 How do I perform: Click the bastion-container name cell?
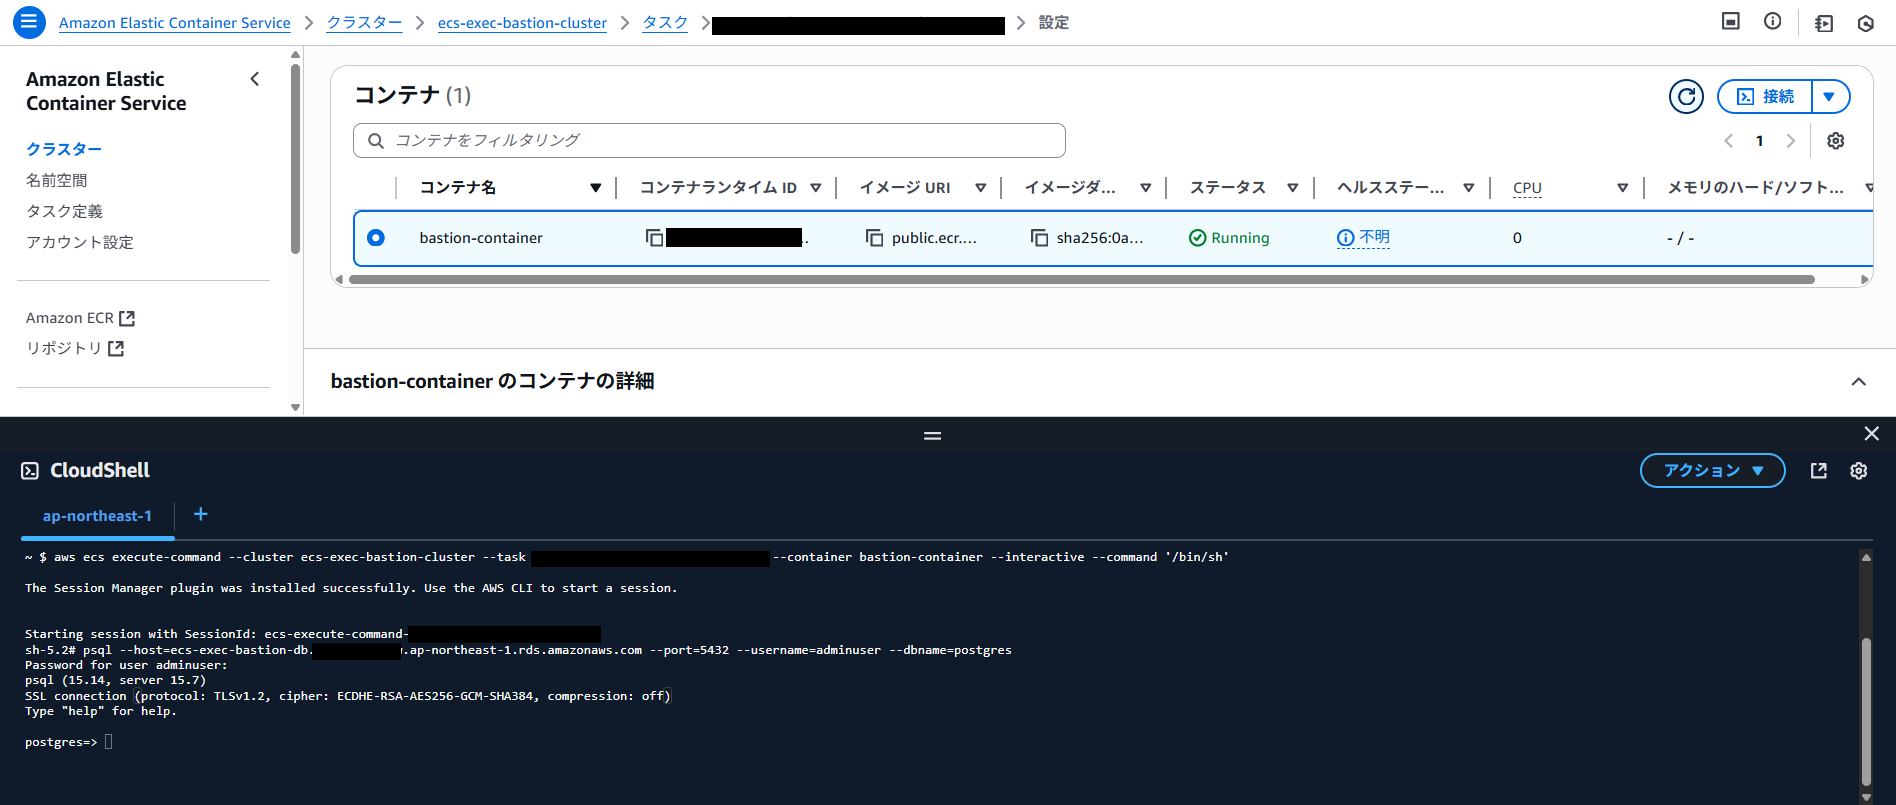[481, 238]
